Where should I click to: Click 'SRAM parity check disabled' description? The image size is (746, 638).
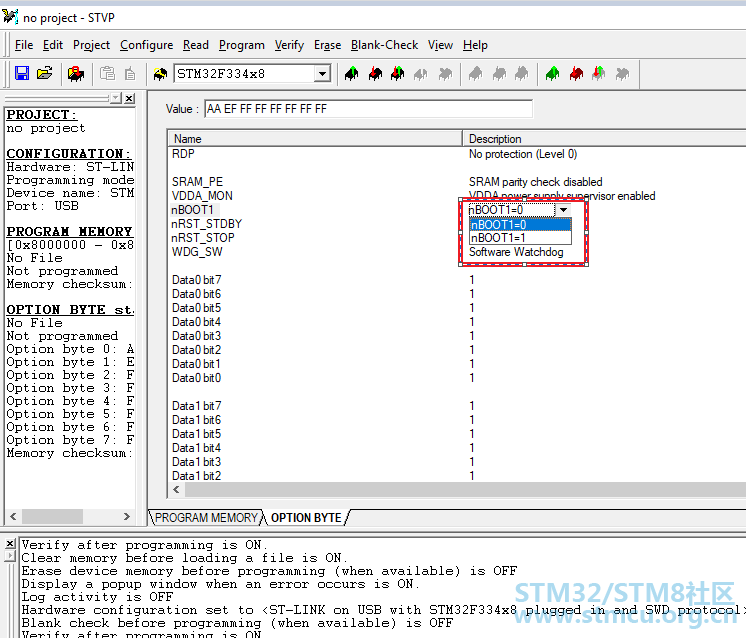[x=536, y=182]
